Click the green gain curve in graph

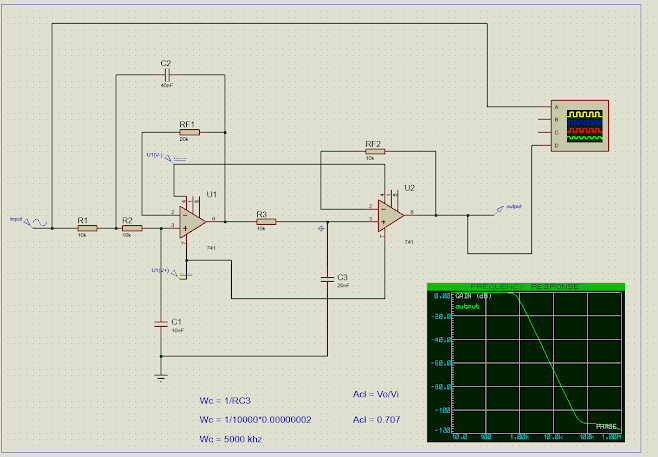[550, 361]
